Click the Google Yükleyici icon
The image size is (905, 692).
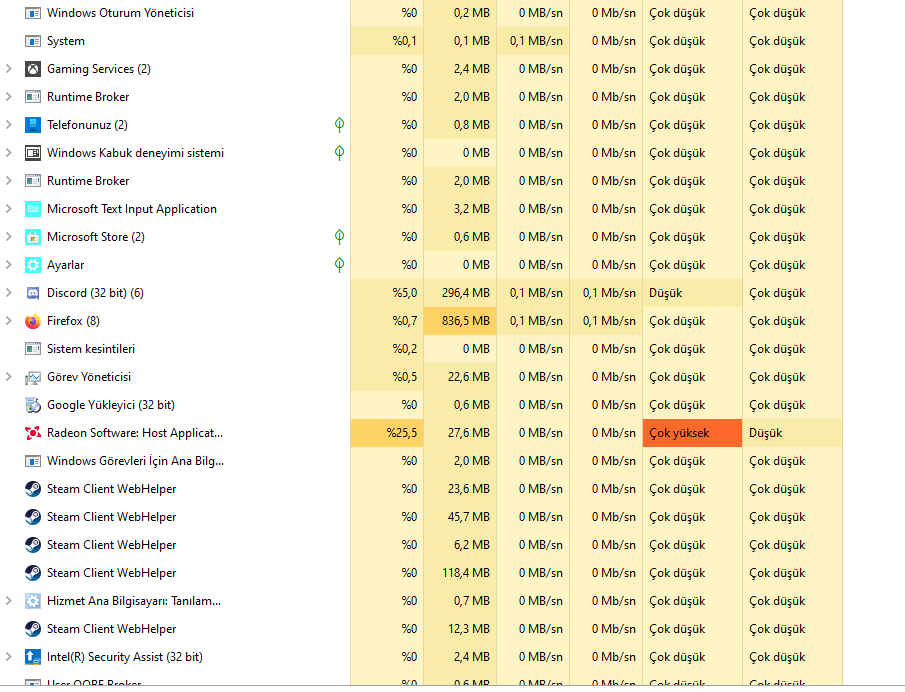point(33,405)
